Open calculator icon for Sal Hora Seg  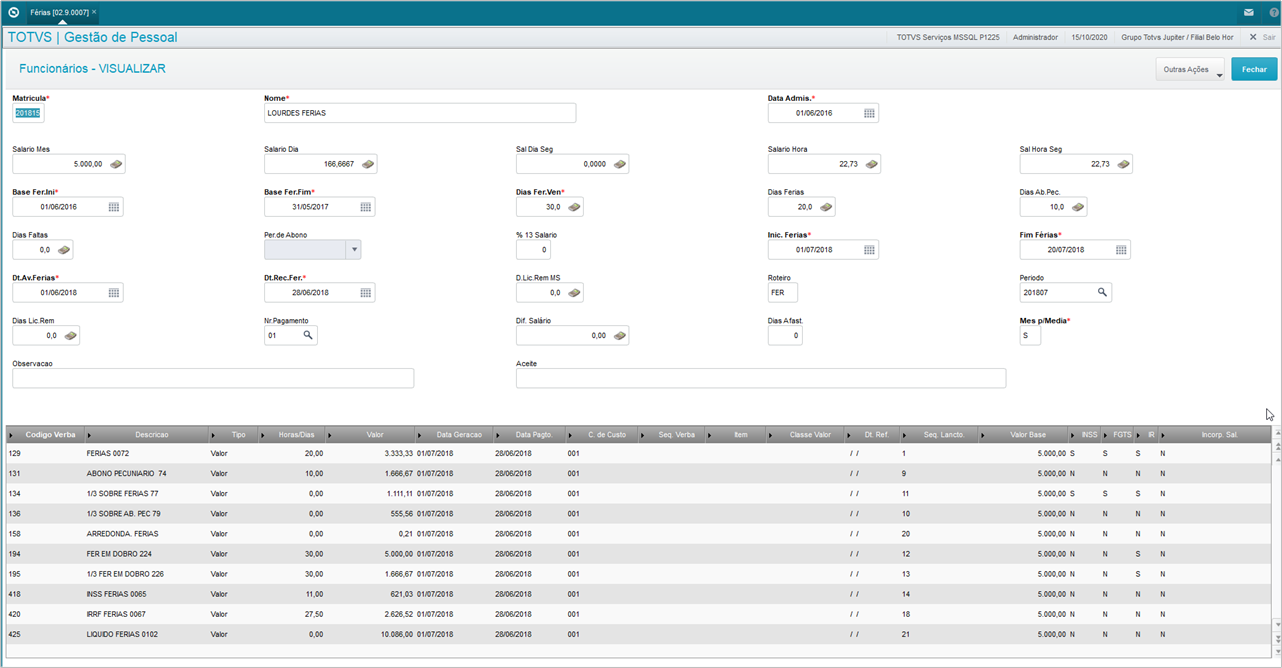[x=1124, y=164]
